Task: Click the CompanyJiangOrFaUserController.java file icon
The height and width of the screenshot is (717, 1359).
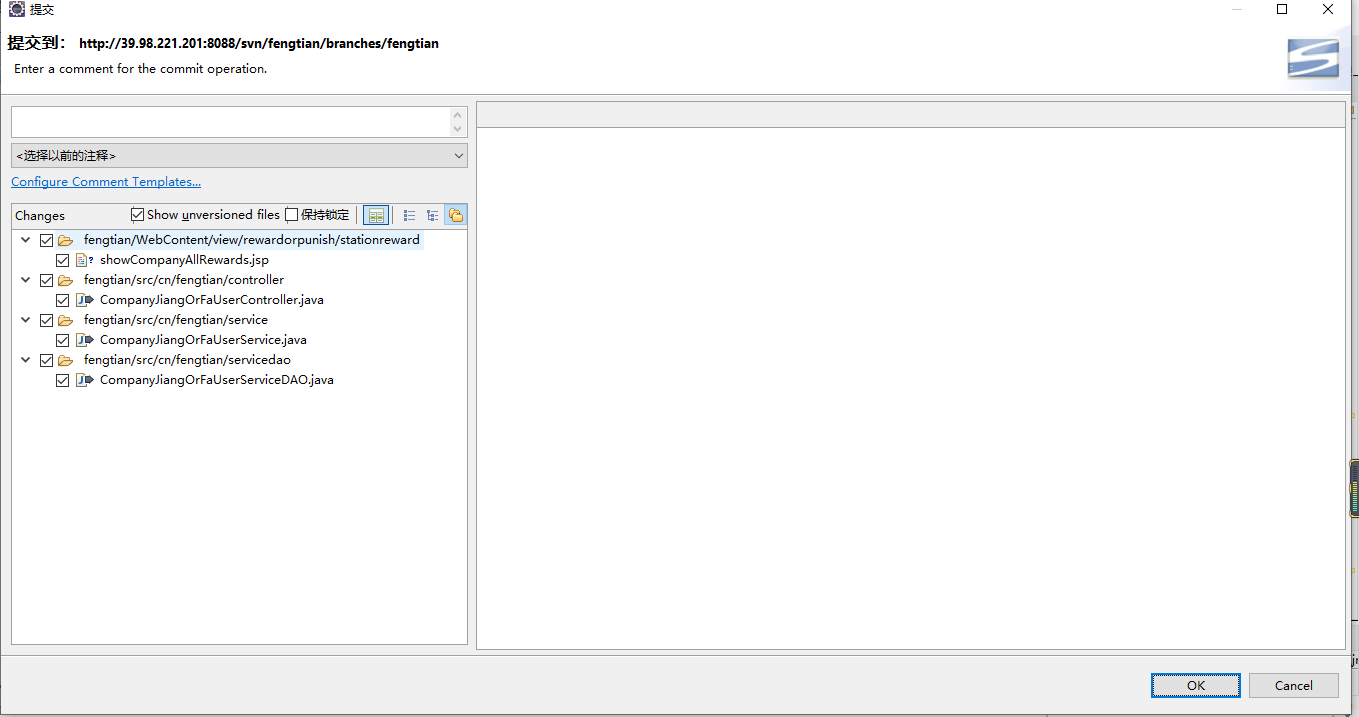Action: point(84,300)
